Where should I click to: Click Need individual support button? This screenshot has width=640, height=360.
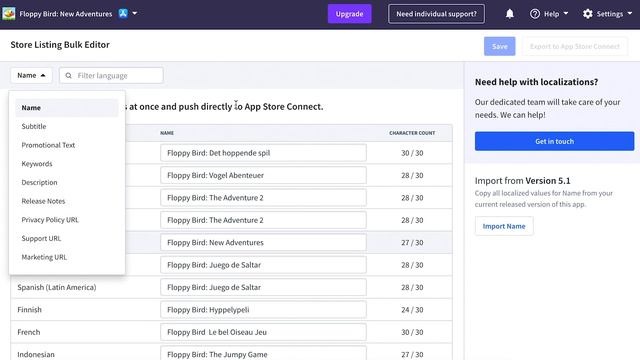436,14
